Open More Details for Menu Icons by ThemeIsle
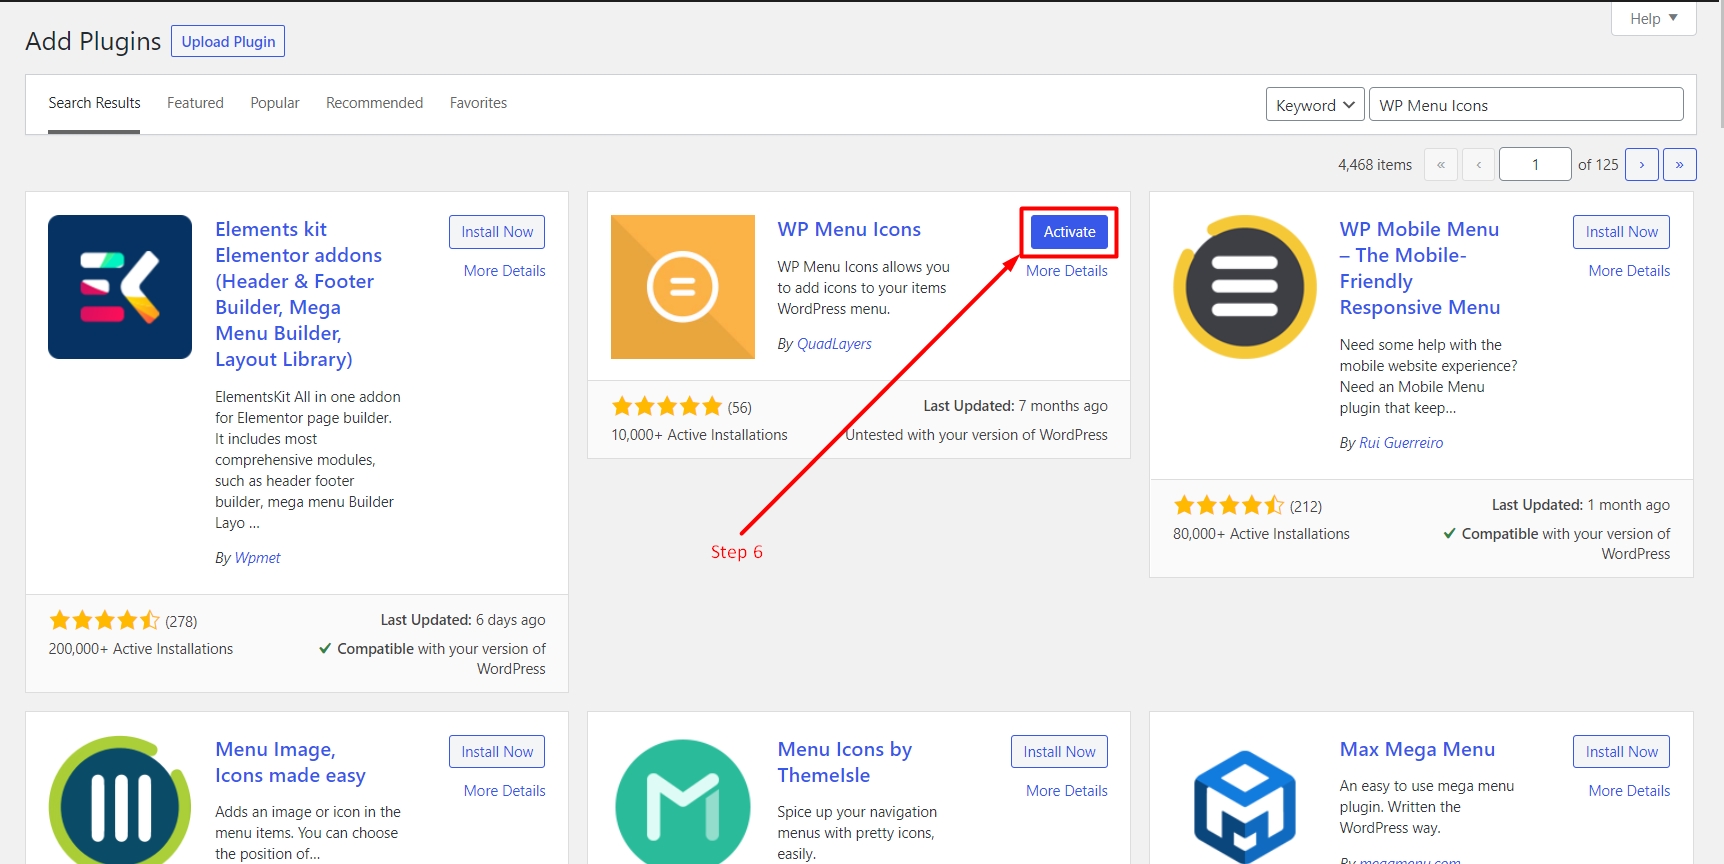Viewport: 1724px width, 864px height. coord(1067,791)
